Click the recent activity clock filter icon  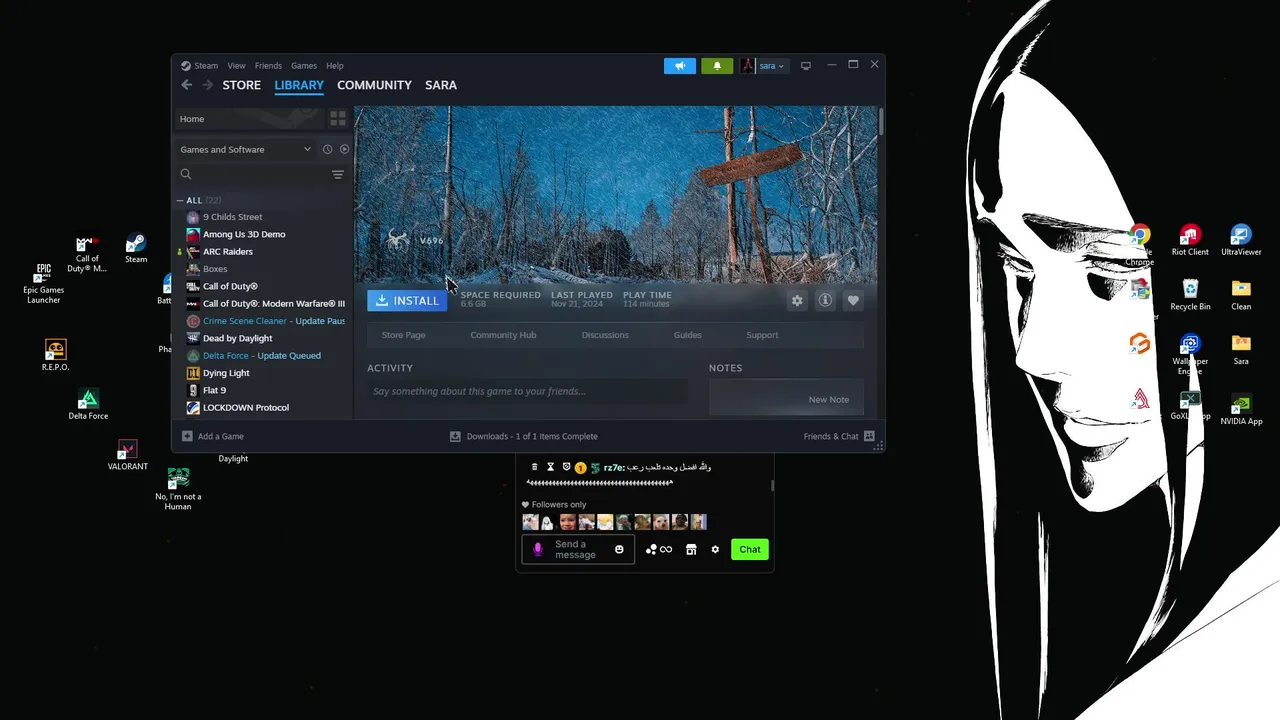(327, 149)
